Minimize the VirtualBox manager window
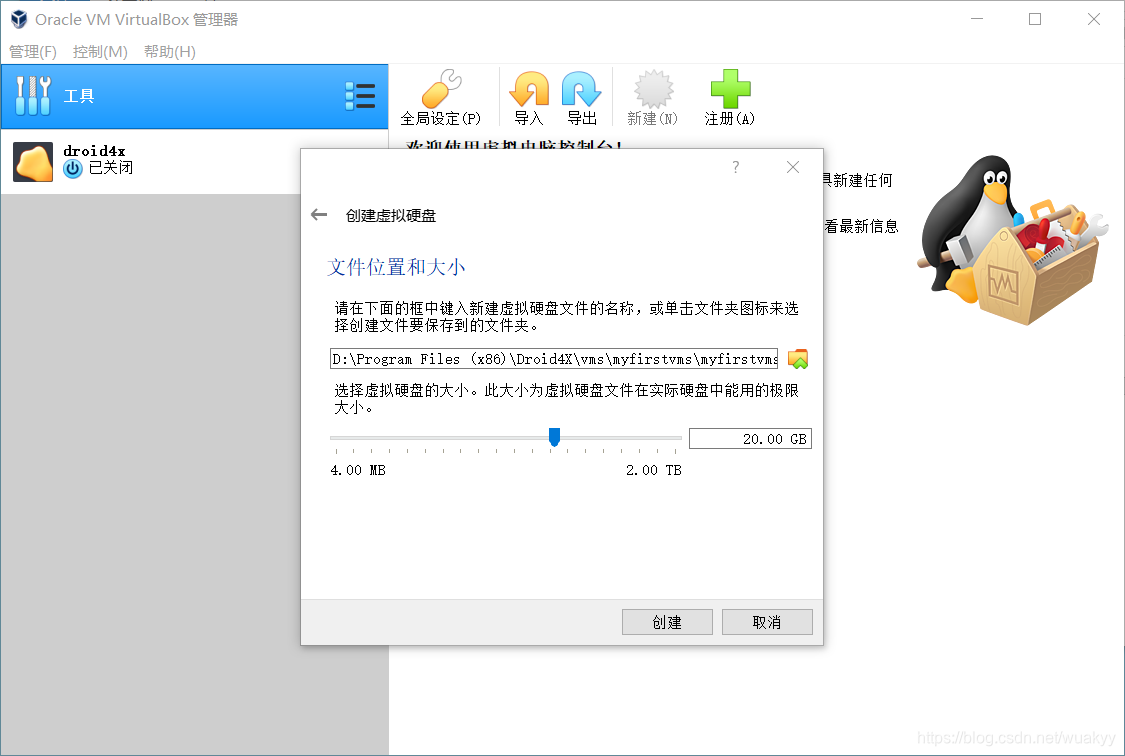 click(x=976, y=19)
